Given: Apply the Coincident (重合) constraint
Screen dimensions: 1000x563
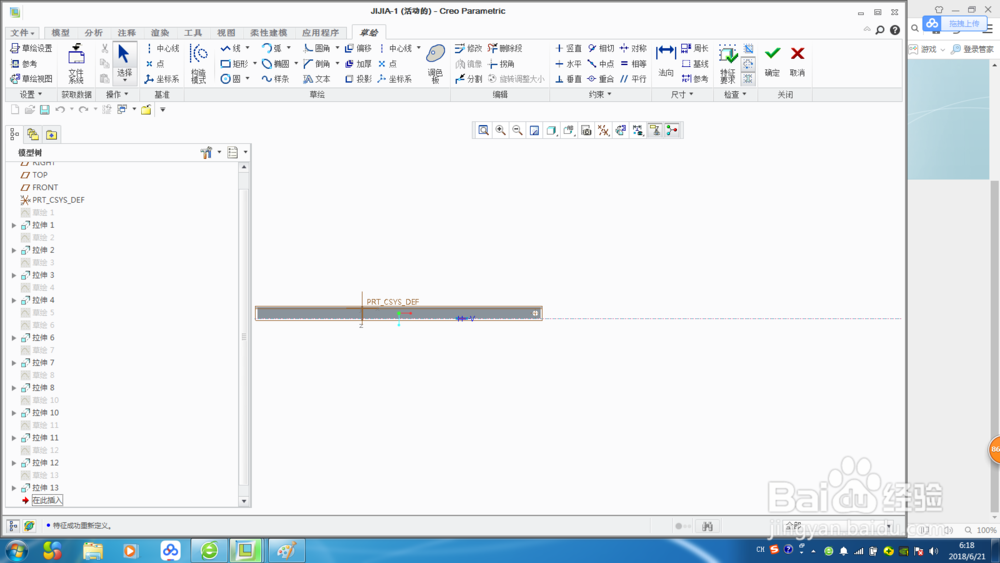Looking at the screenshot, I should coord(601,79).
